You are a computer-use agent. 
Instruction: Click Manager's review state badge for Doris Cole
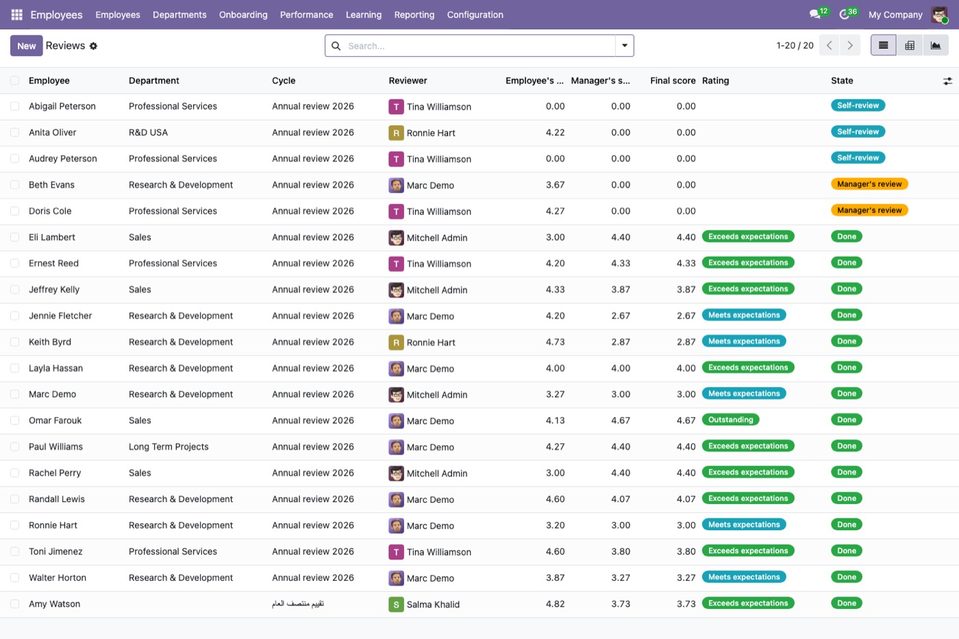coord(869,210)
